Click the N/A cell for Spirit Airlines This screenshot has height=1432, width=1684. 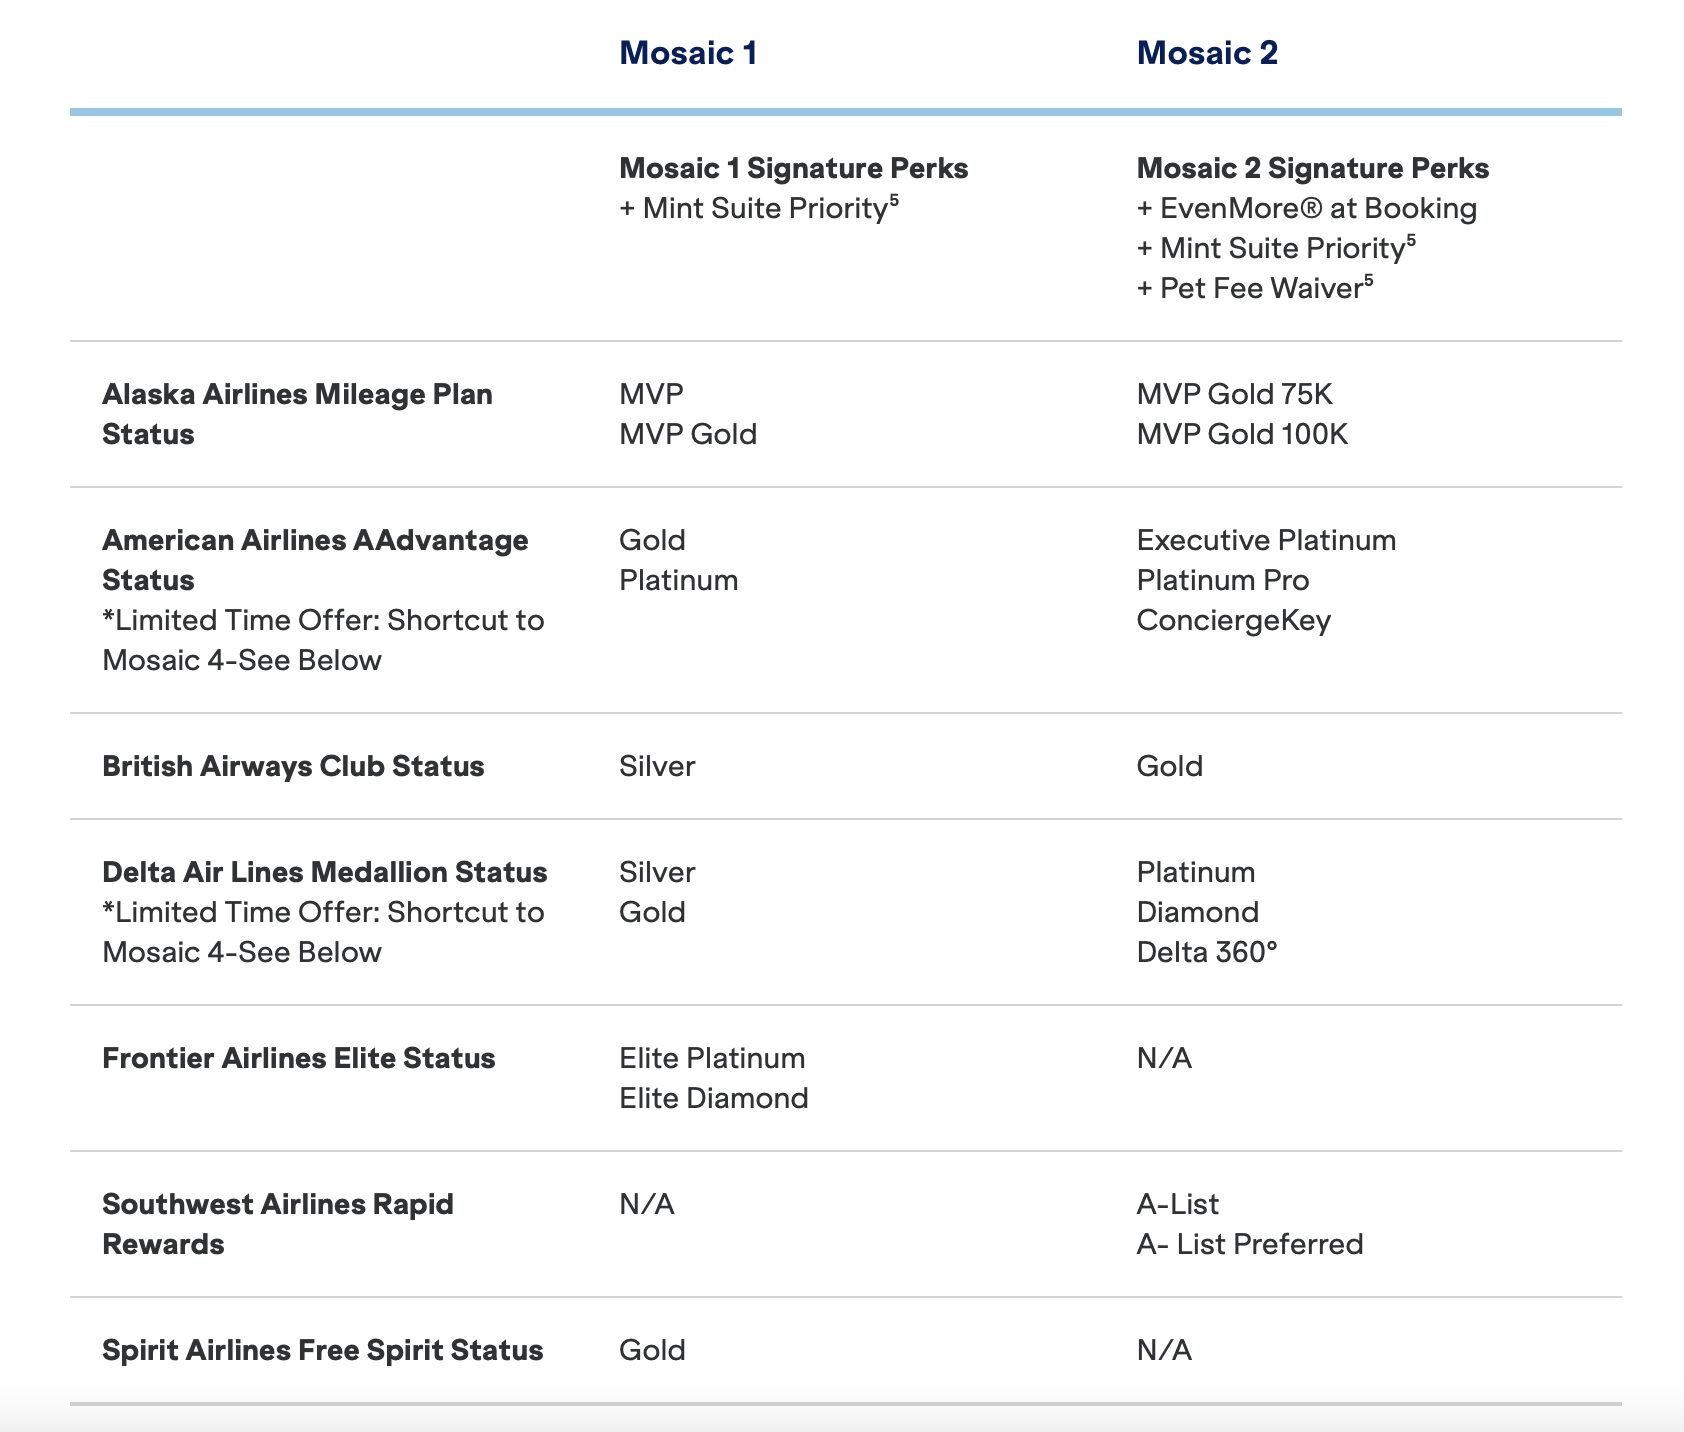pyautogui.click(x=1164, y=1350)
